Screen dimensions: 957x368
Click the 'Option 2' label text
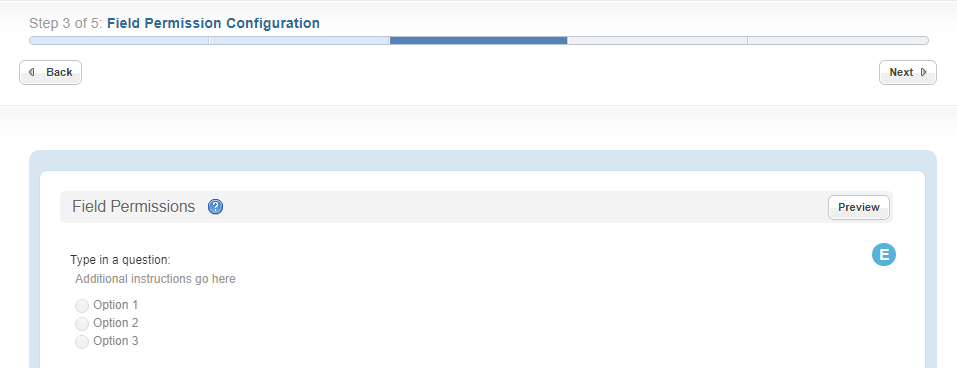(116, 323)
